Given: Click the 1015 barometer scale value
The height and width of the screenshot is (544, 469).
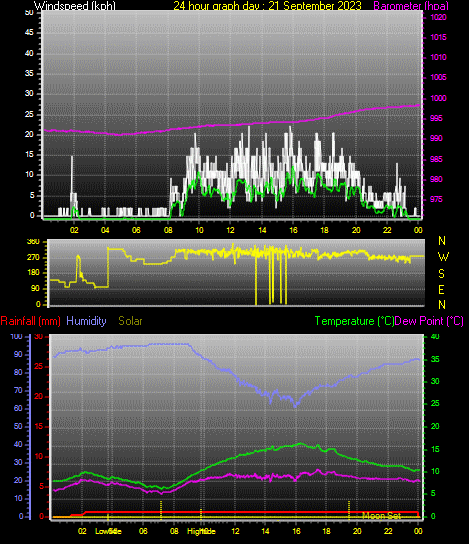Looking at the screenshot, I should [x=438, y=37].
